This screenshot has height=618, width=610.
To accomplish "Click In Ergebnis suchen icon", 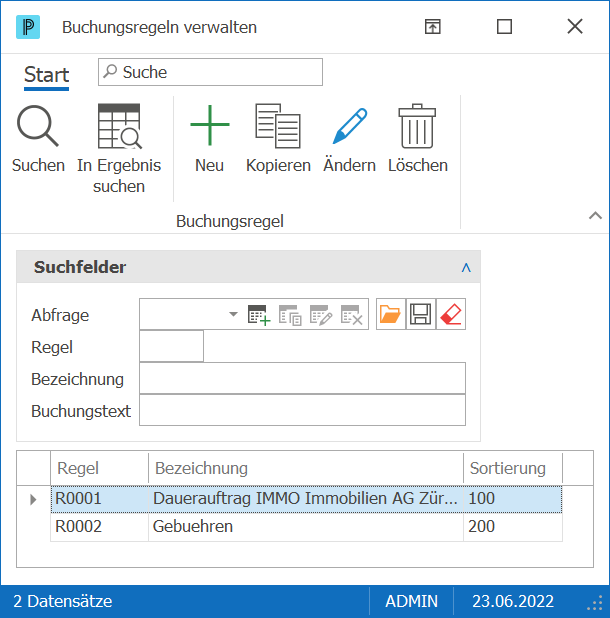I will [119, 126].
